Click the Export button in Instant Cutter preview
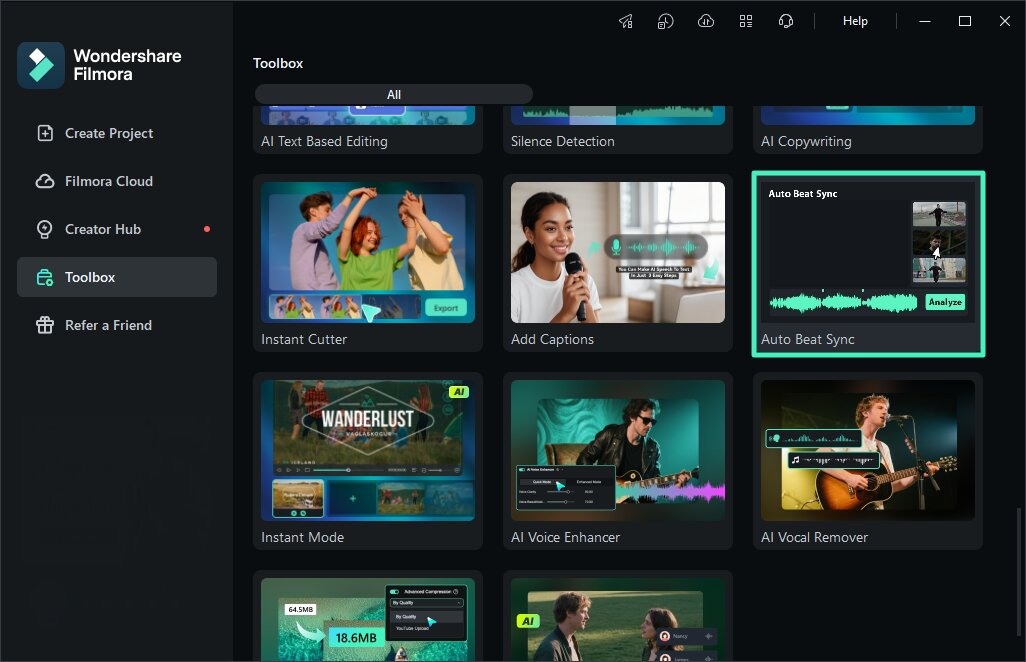1026x662 pixels. point(446,308)
